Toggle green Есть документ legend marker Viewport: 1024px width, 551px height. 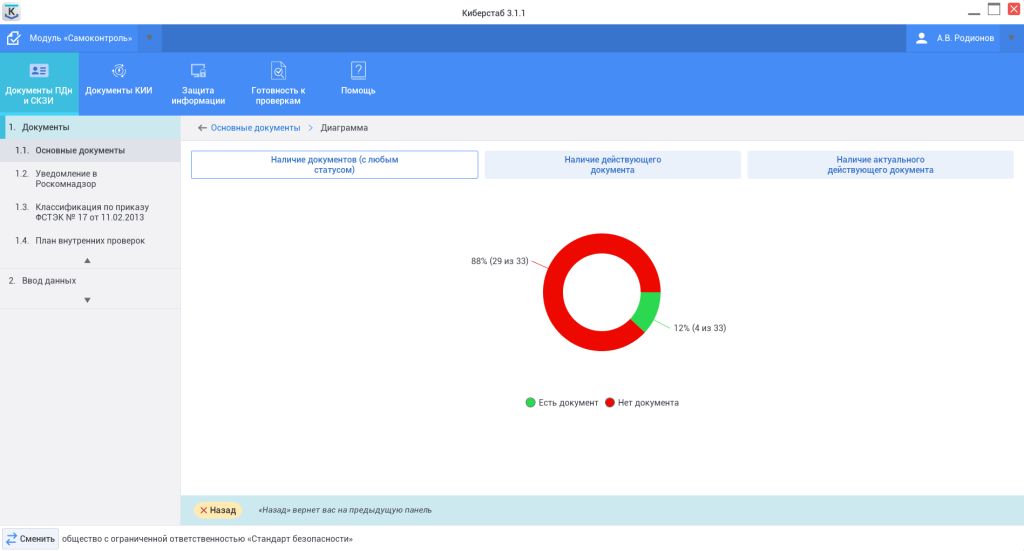click(530, 403)
